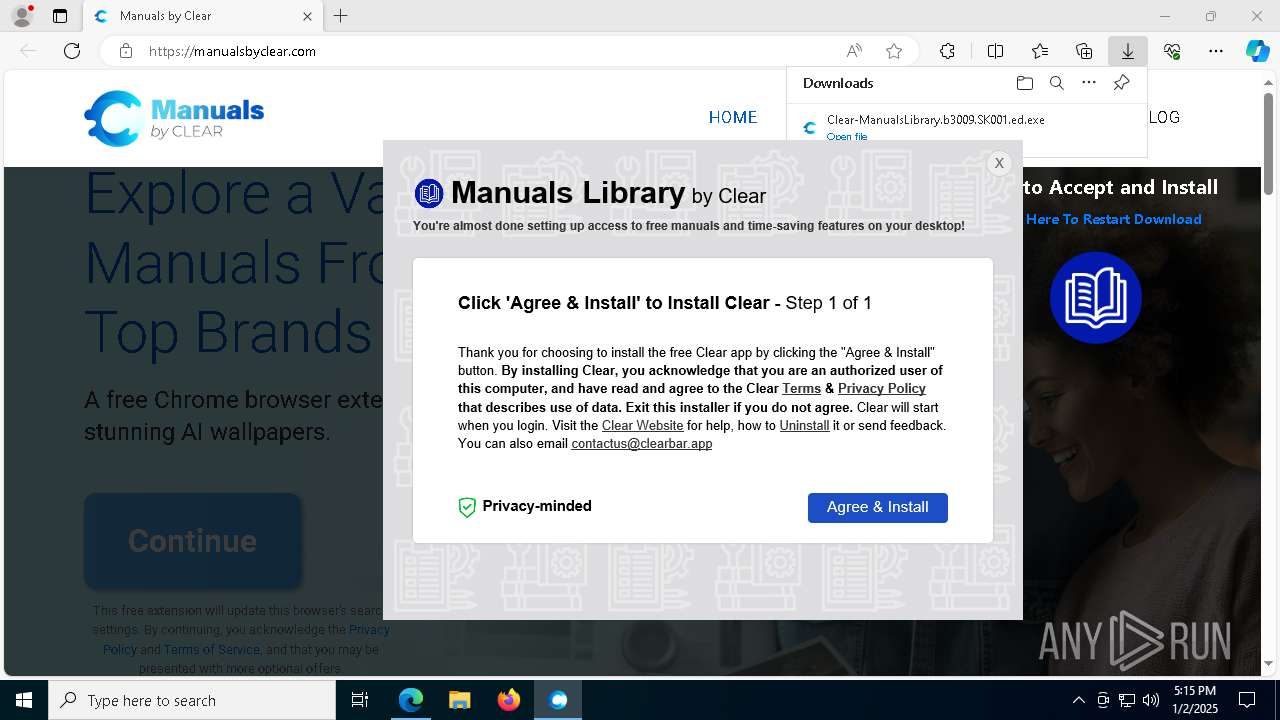Open the tab actions menu icon
1280x720 pixels.
60,16
